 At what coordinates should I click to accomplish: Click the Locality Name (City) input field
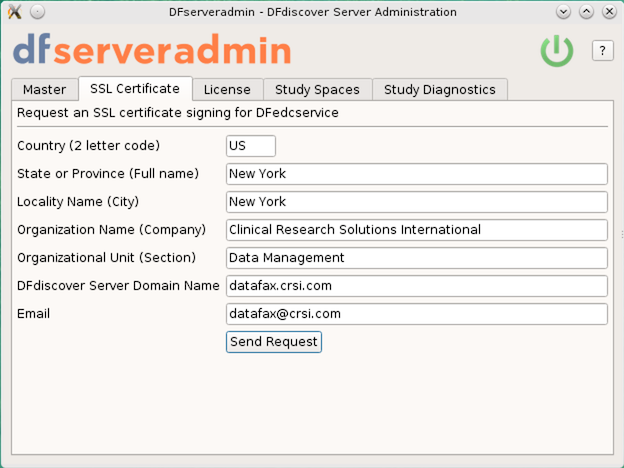pos(417,202)
